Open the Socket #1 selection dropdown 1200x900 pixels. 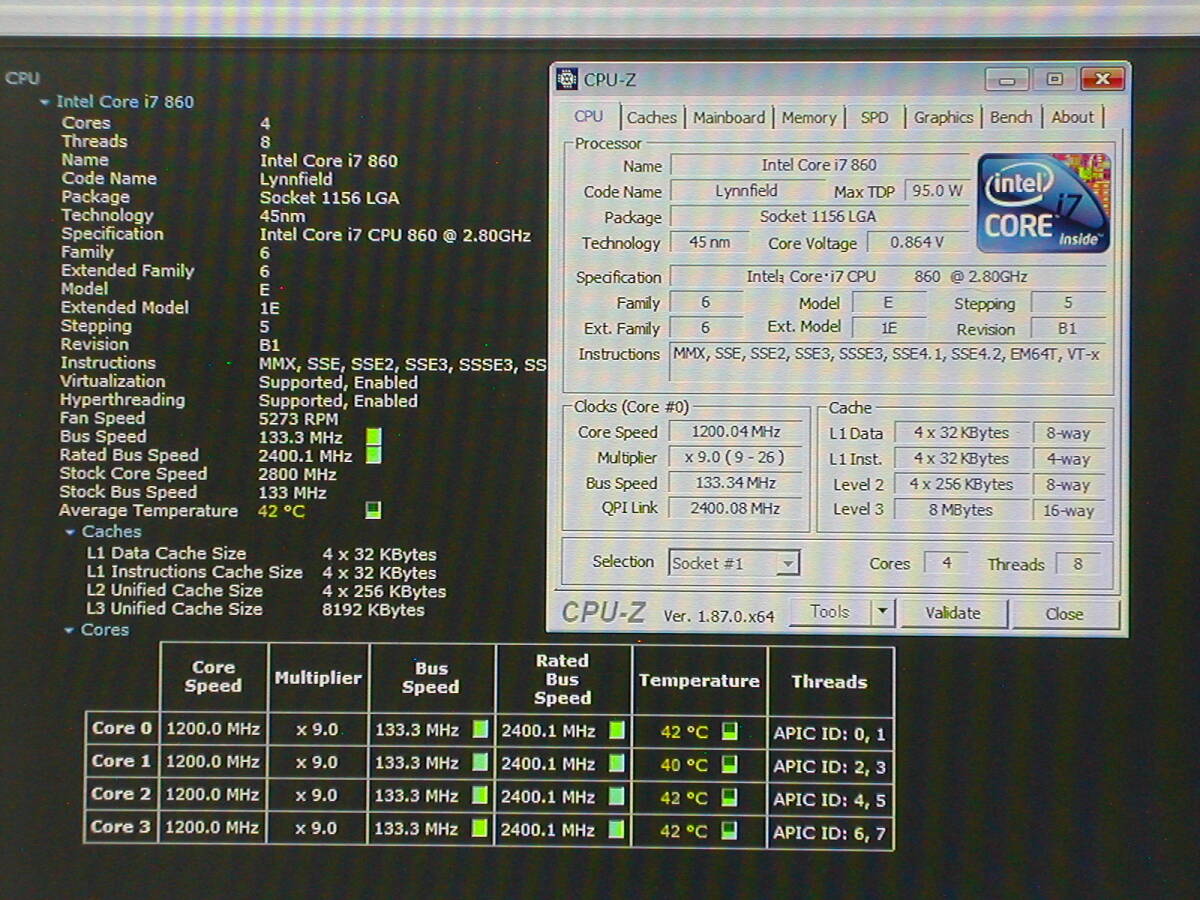pos(788,564)
